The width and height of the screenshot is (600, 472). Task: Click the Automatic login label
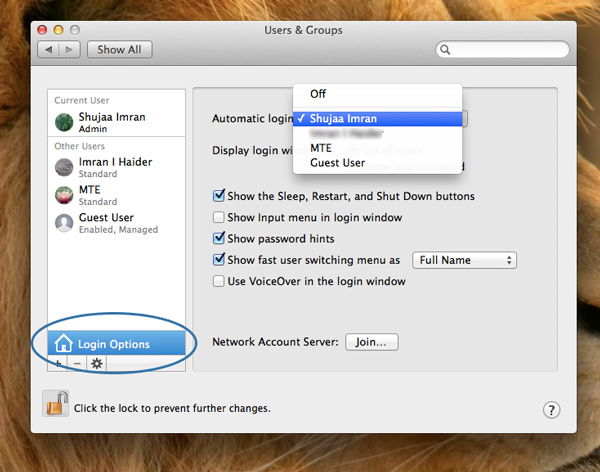[253, 118]
